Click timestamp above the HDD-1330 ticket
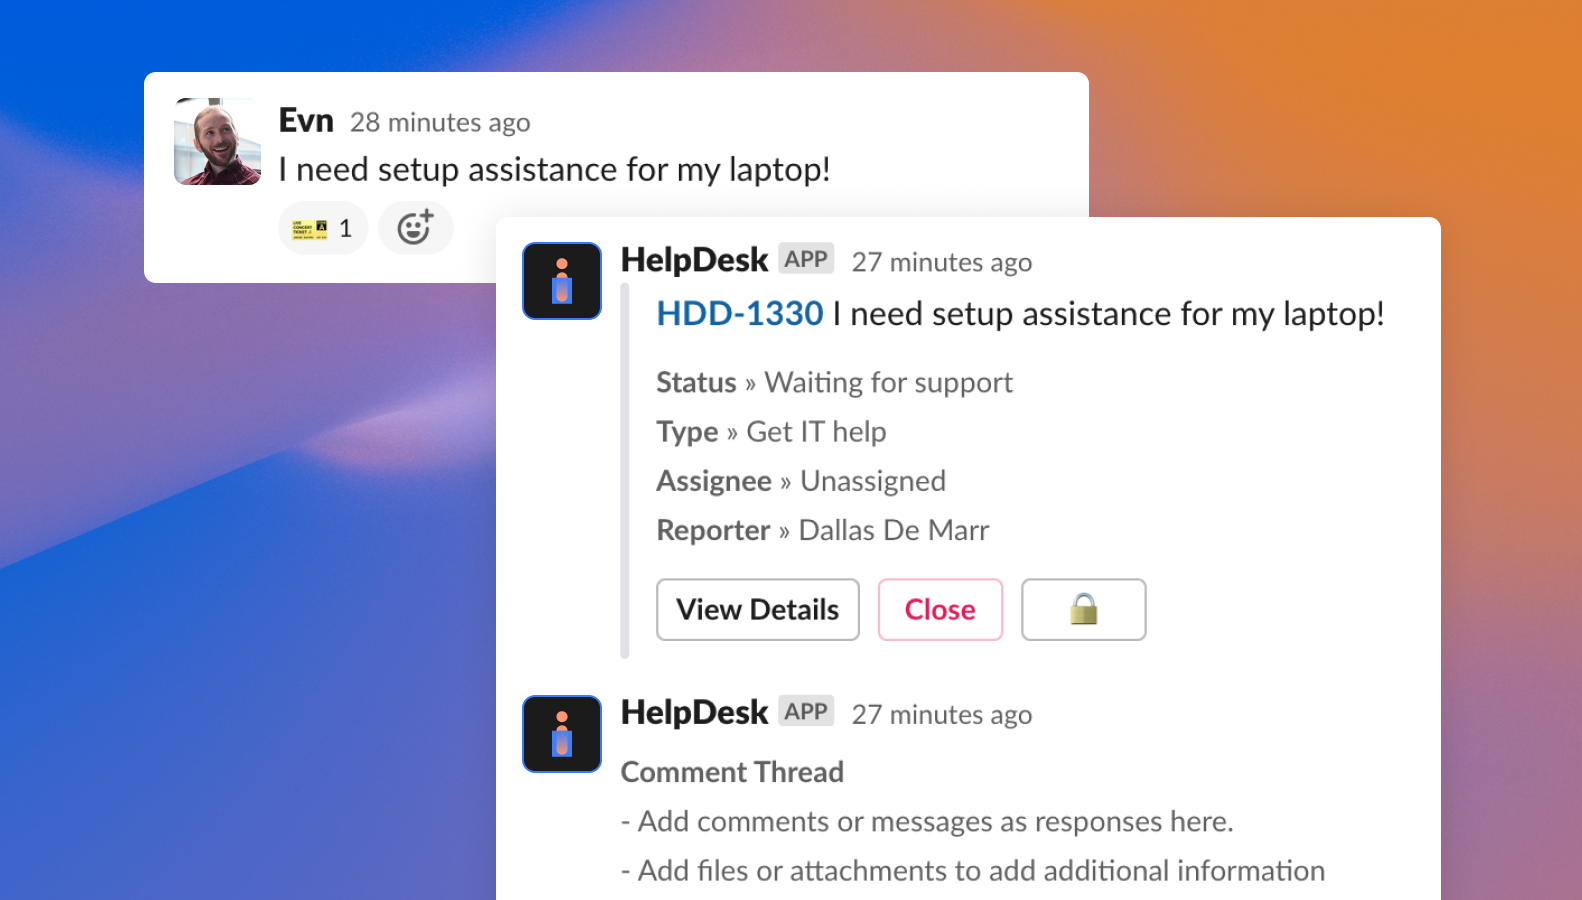 click(941, 263)
